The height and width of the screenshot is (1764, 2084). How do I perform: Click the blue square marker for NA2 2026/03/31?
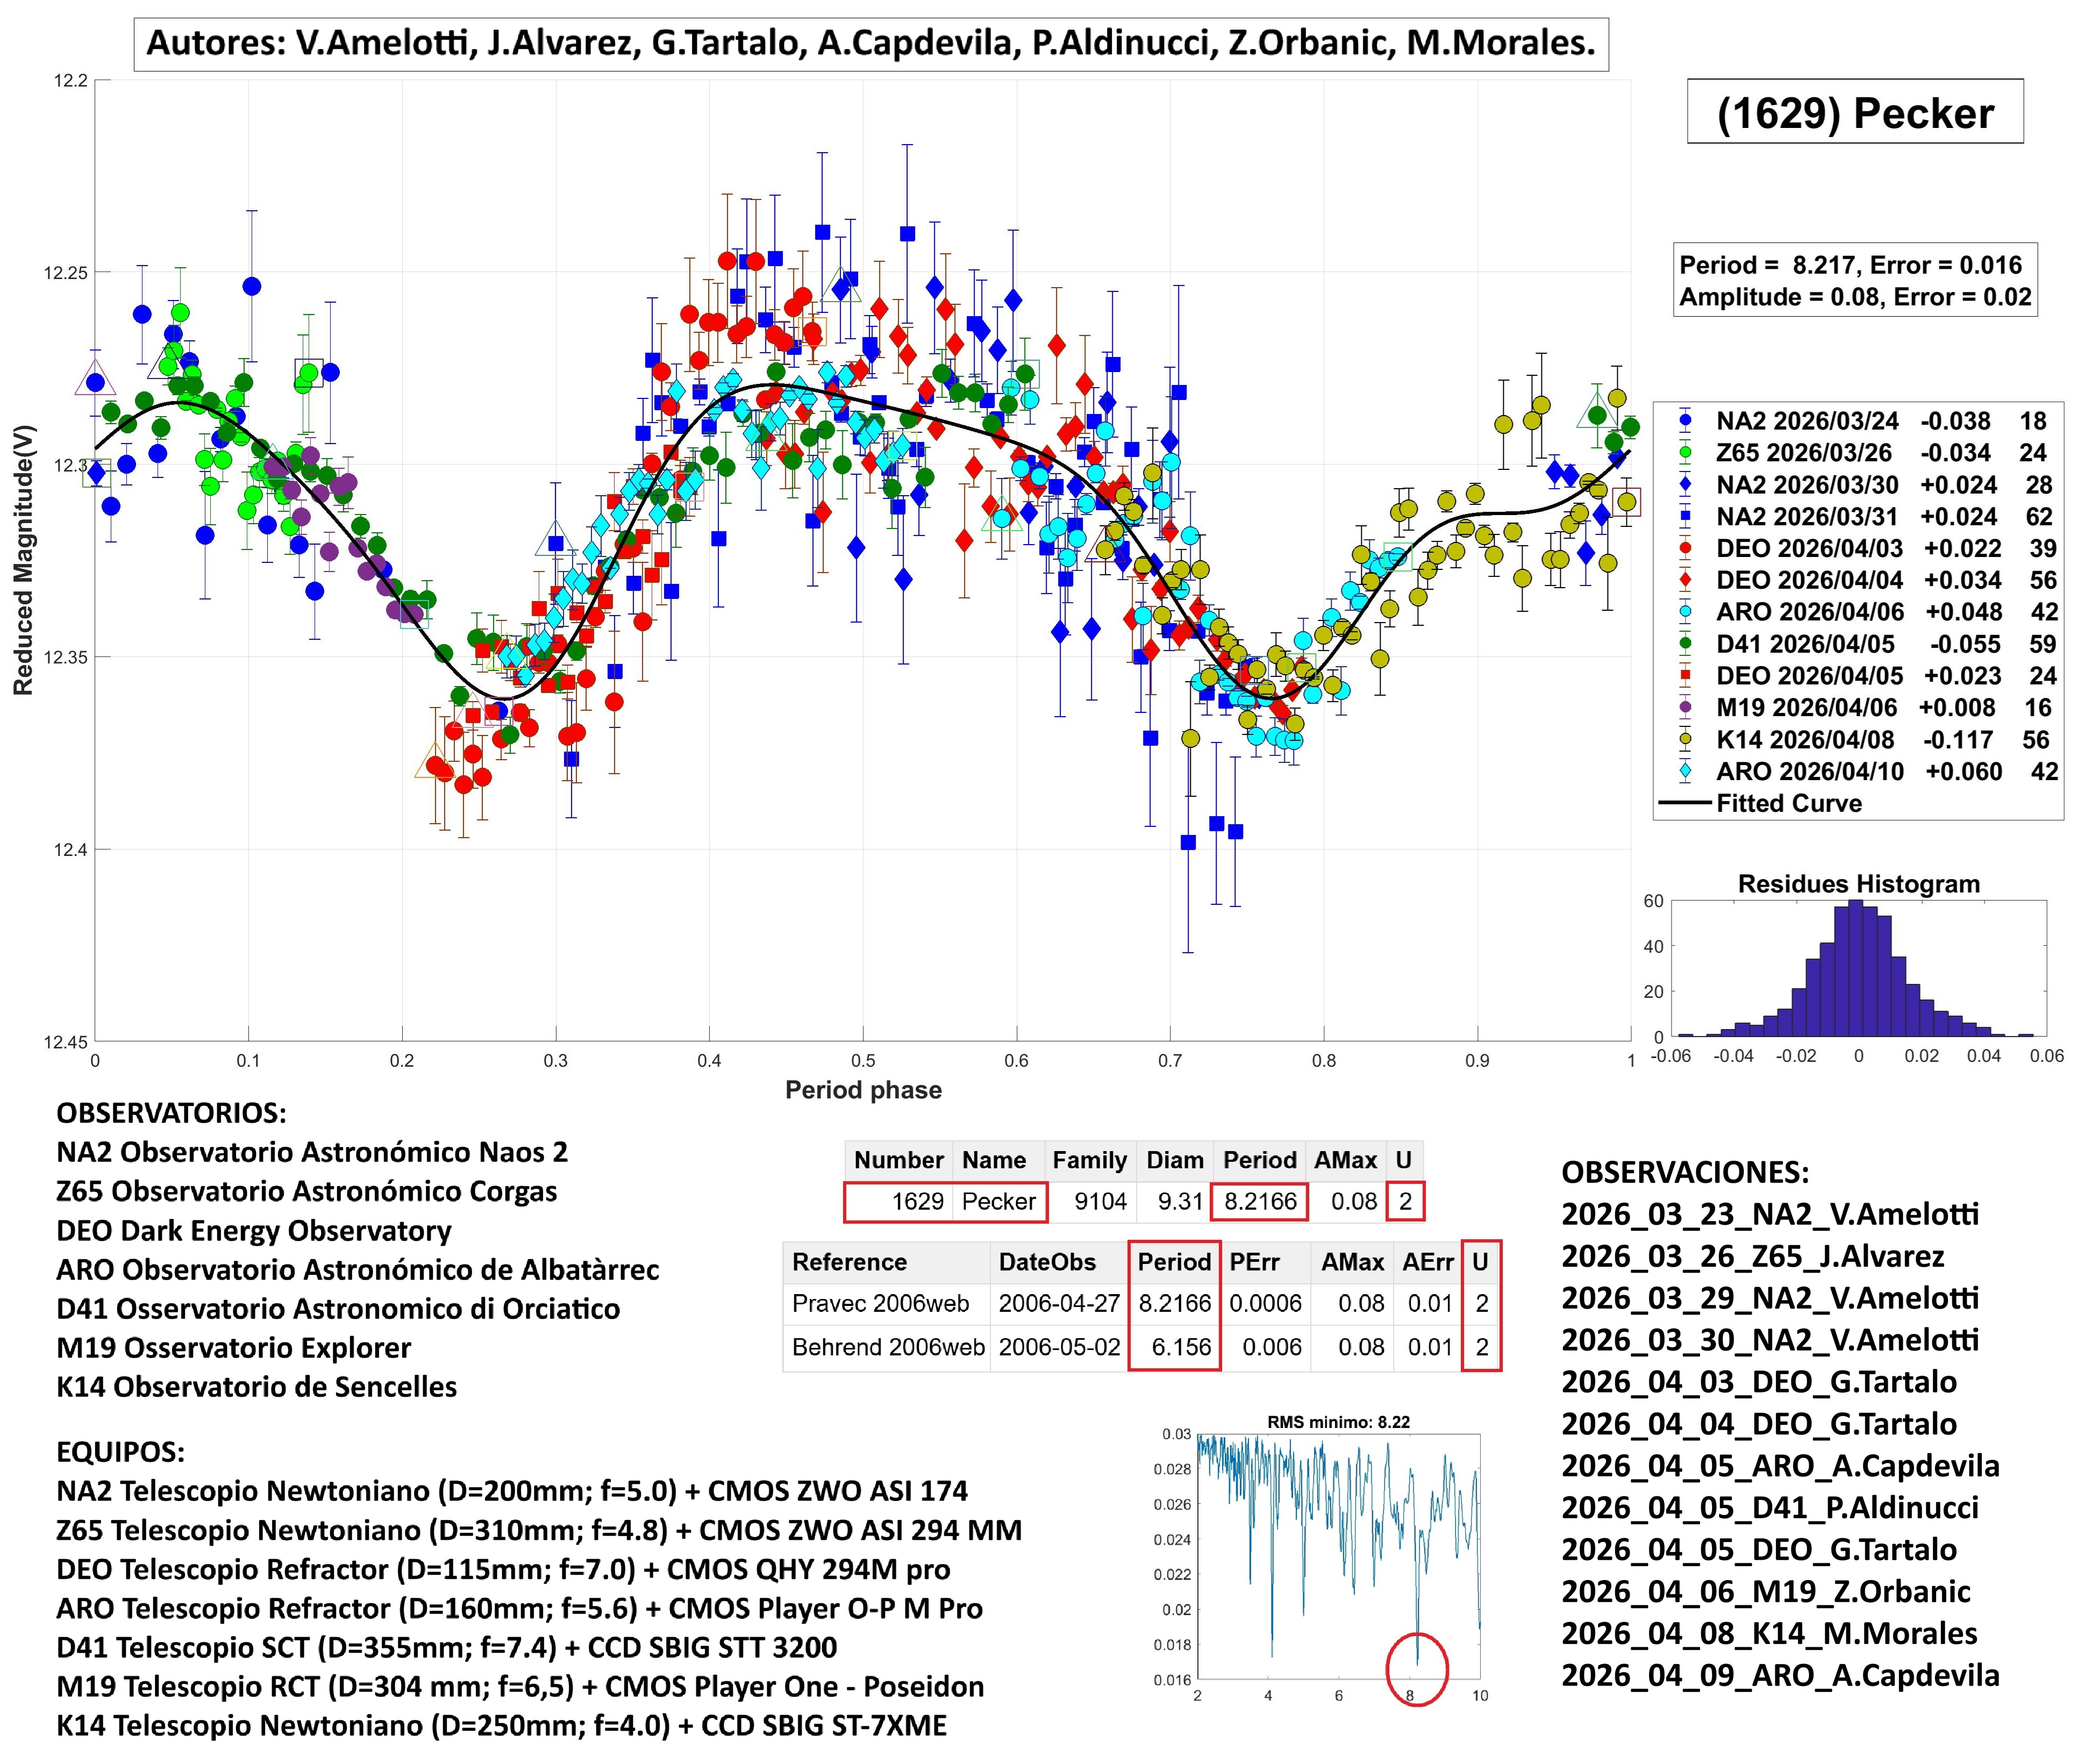1686,517
